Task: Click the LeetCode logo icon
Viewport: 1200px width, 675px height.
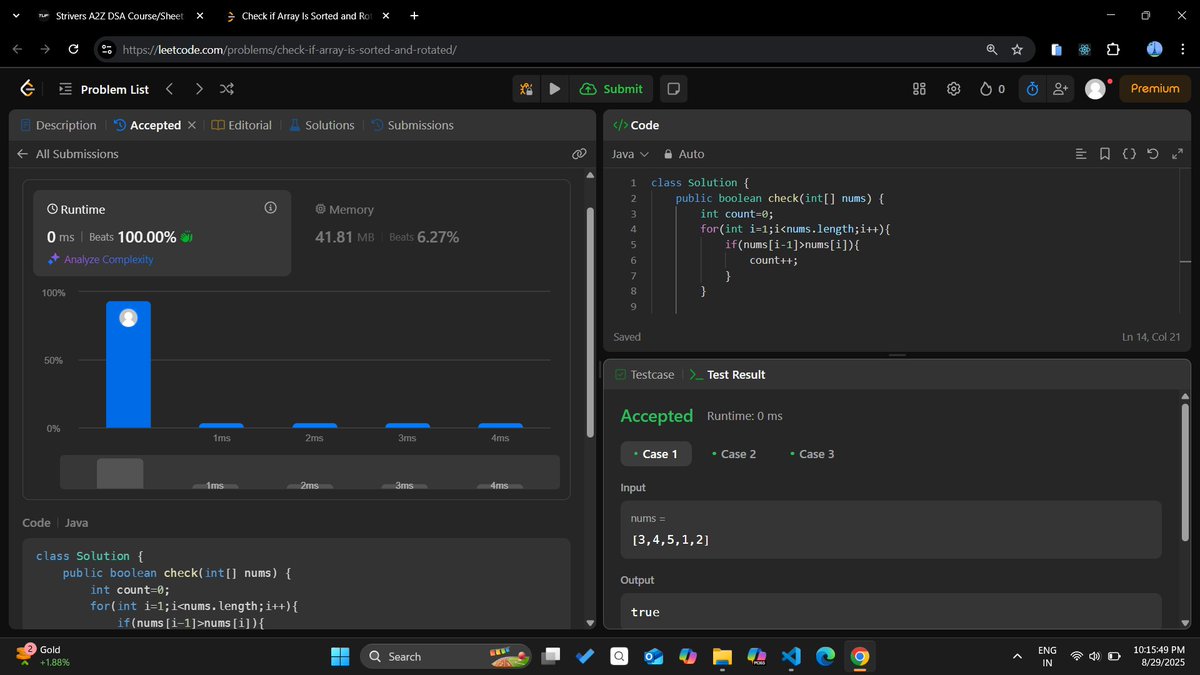Action: point(27,89)
